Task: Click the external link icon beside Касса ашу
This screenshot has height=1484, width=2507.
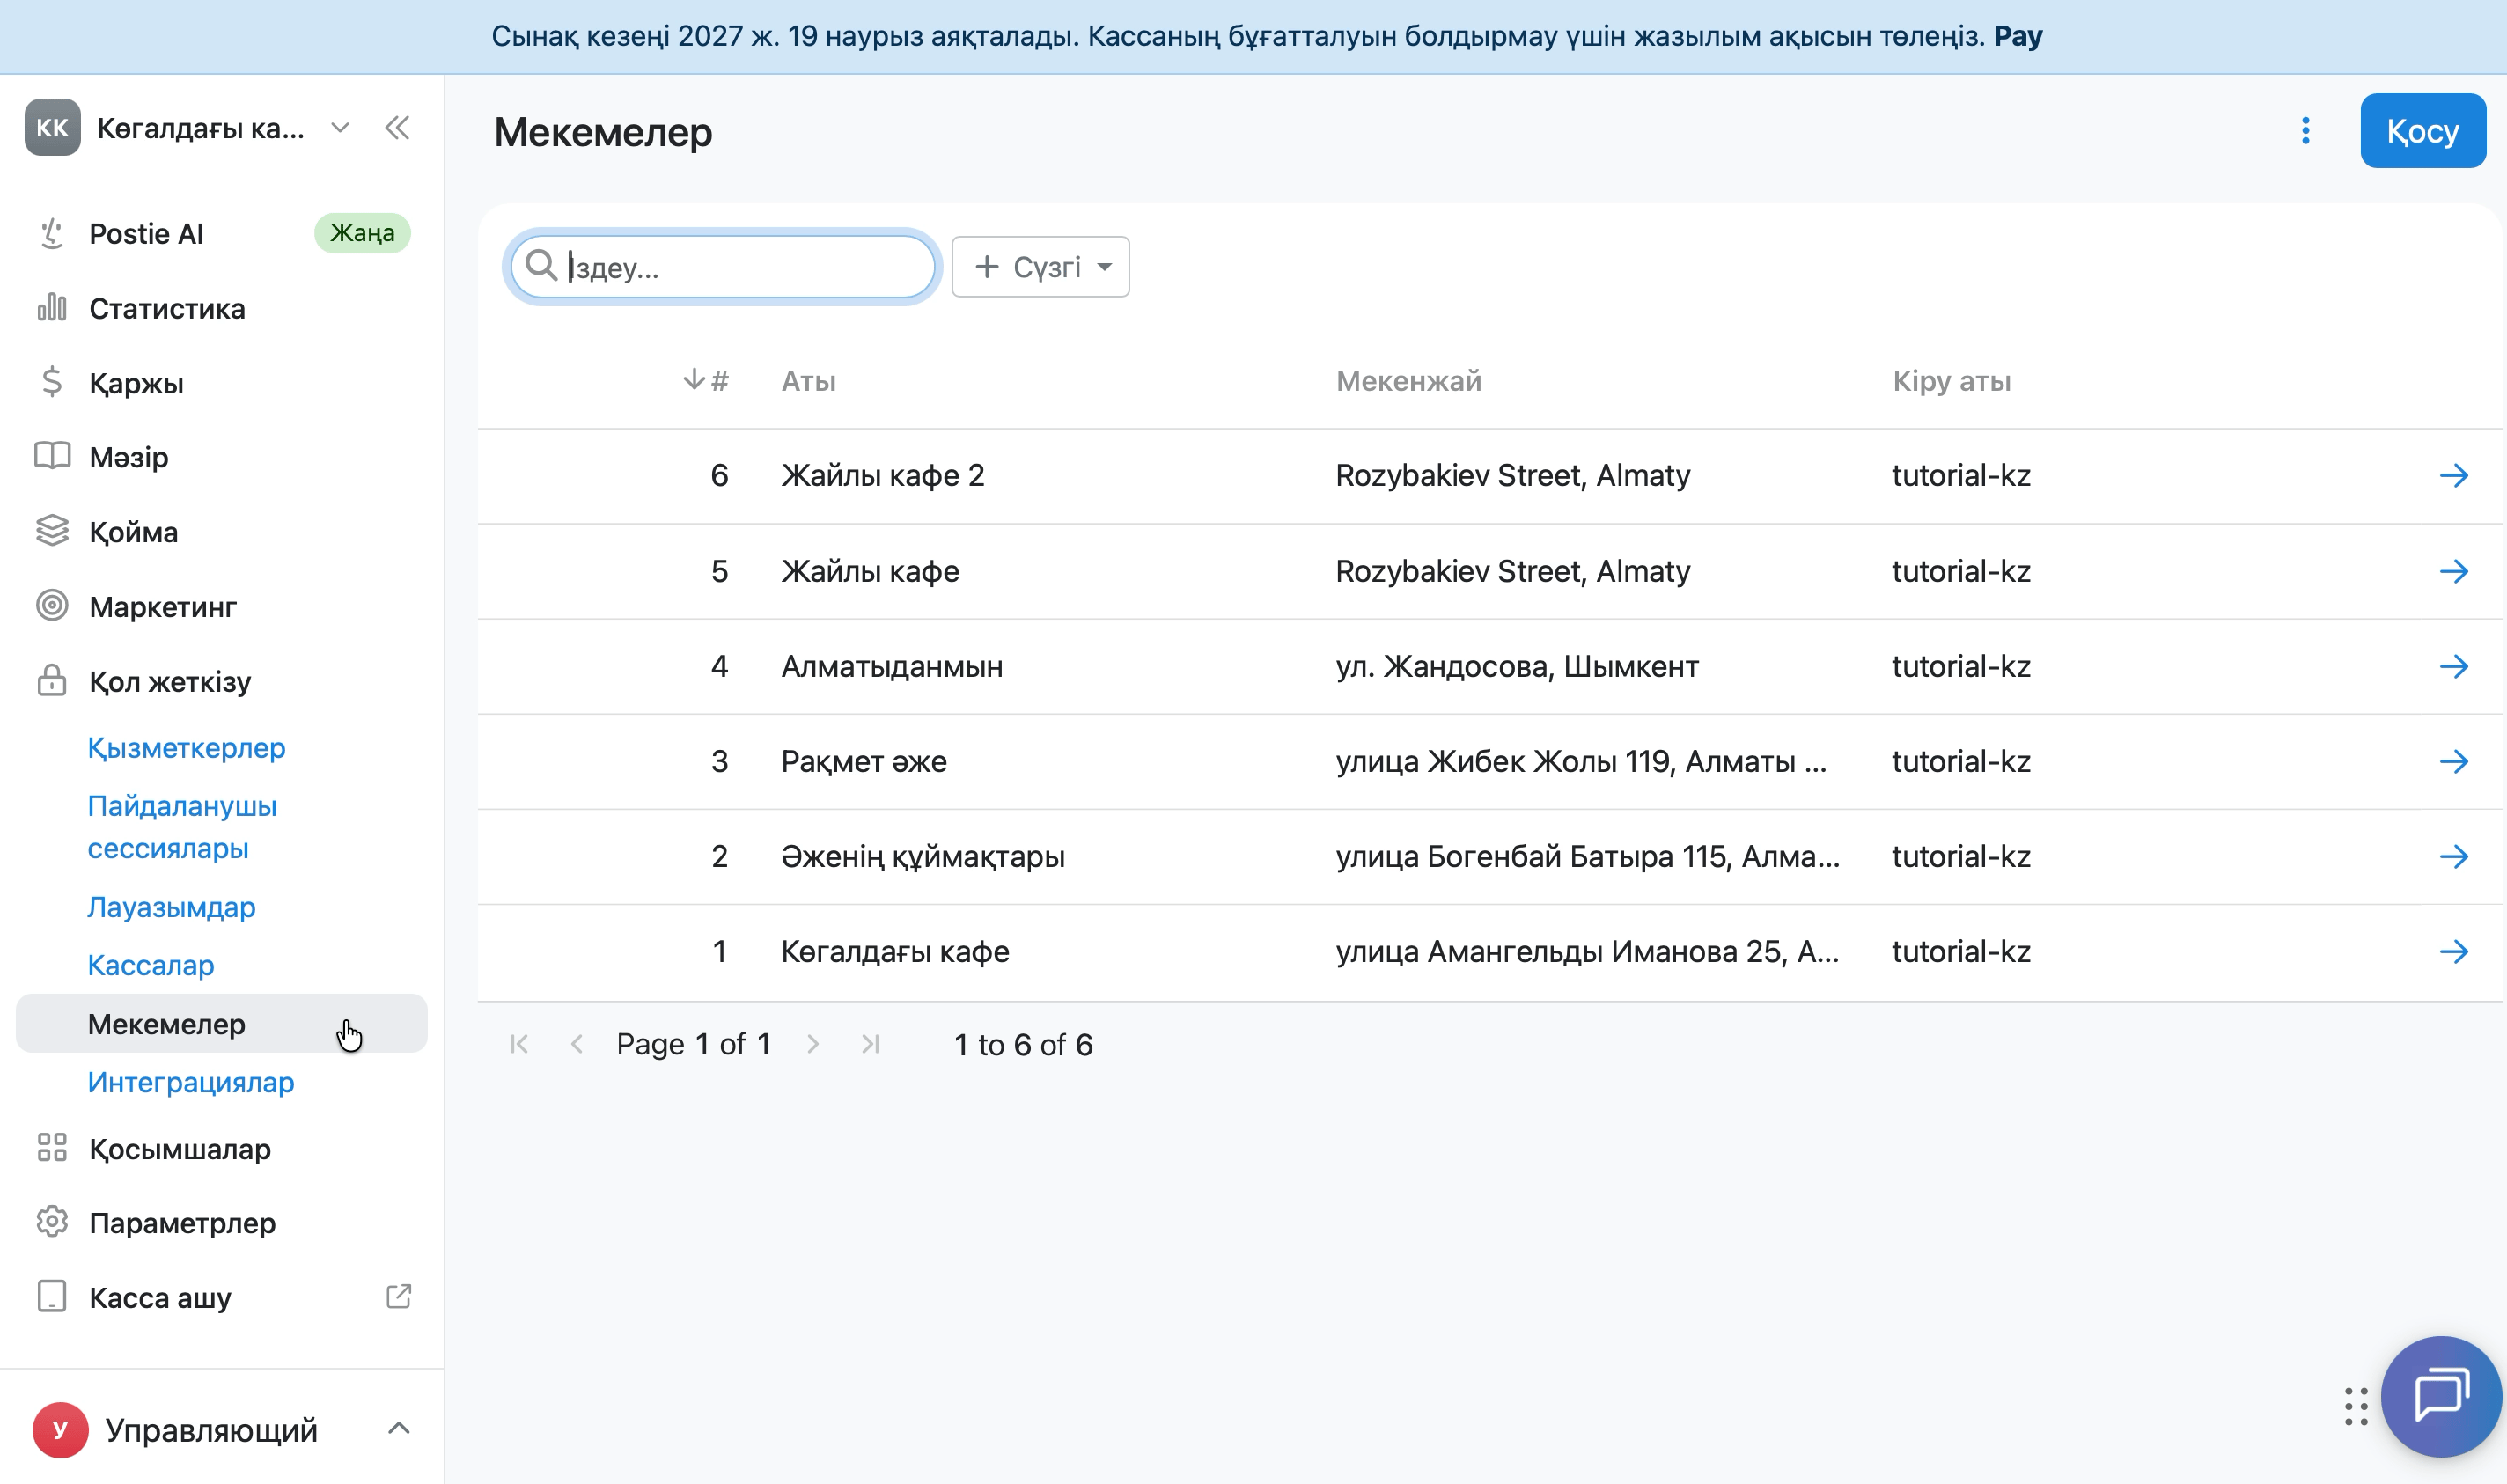Action: pos(398,1297)
